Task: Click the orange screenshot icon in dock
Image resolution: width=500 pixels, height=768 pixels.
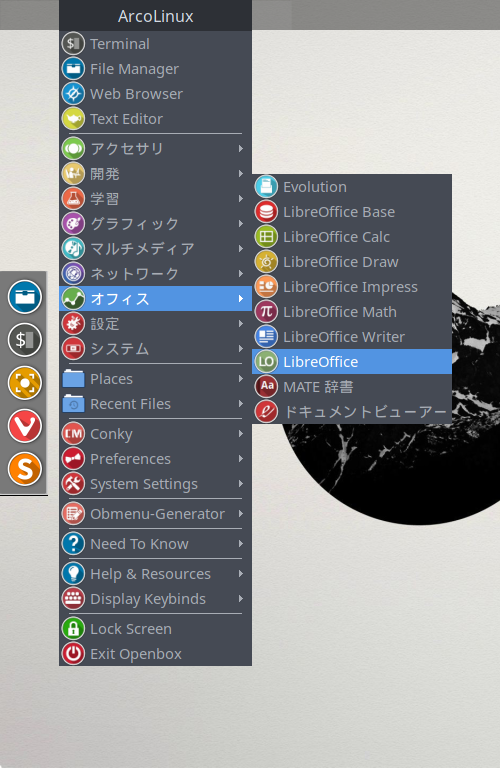Action: 24,383
